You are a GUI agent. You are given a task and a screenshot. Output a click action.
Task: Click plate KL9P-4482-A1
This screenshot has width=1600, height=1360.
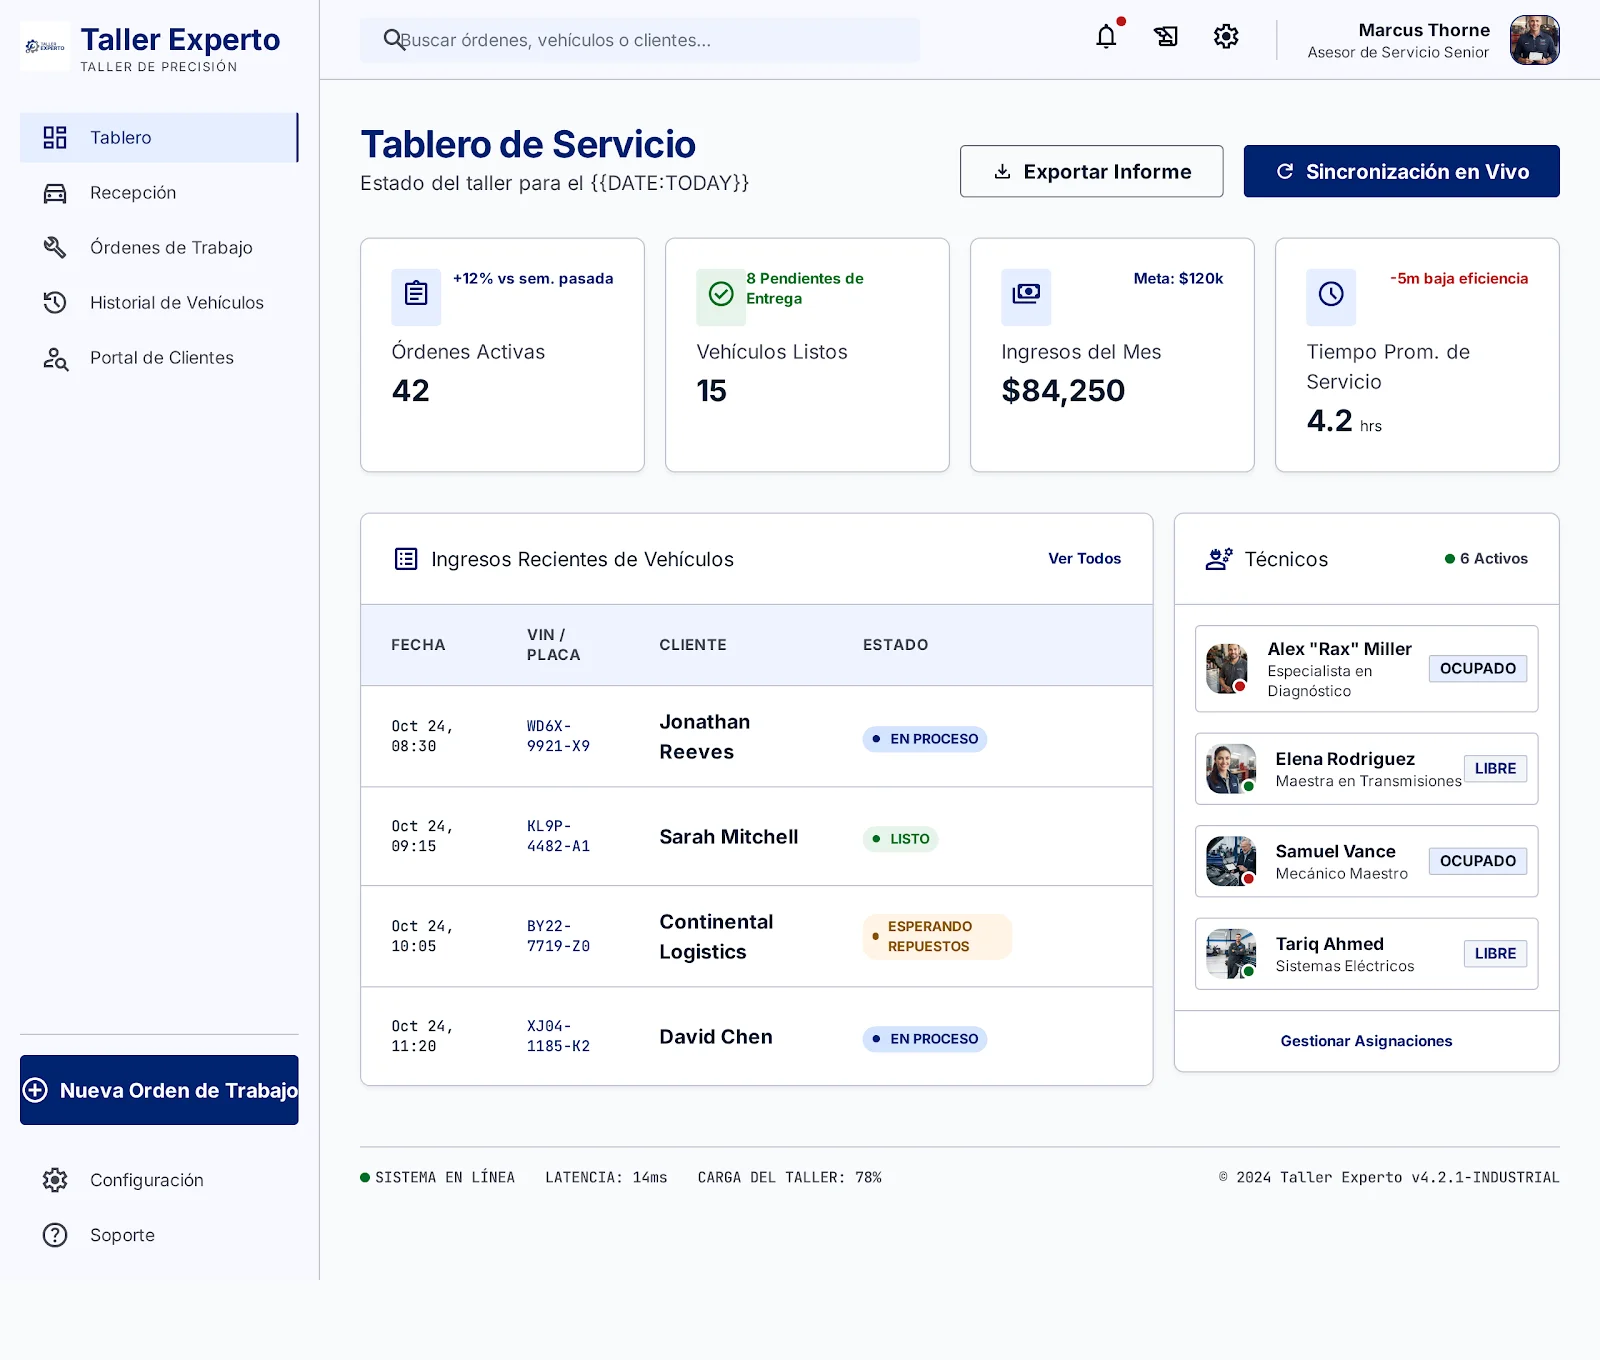[x=558, y=836]
